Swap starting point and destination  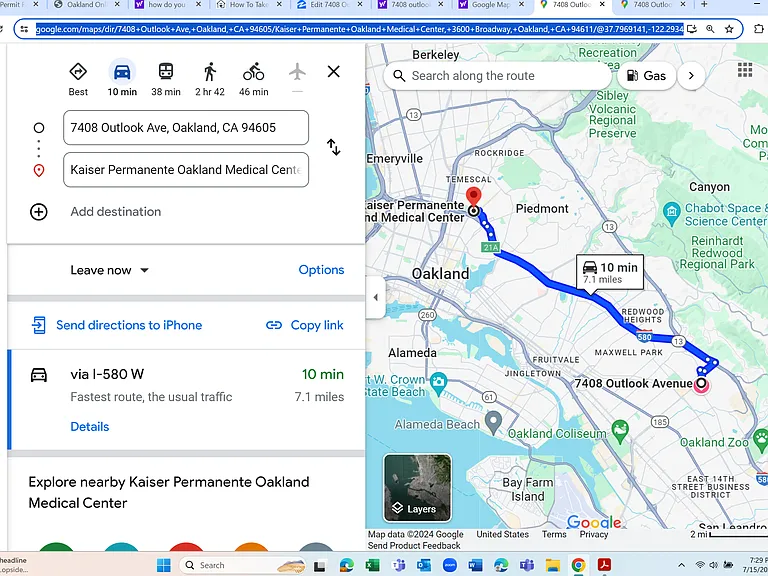pos(334,147)
